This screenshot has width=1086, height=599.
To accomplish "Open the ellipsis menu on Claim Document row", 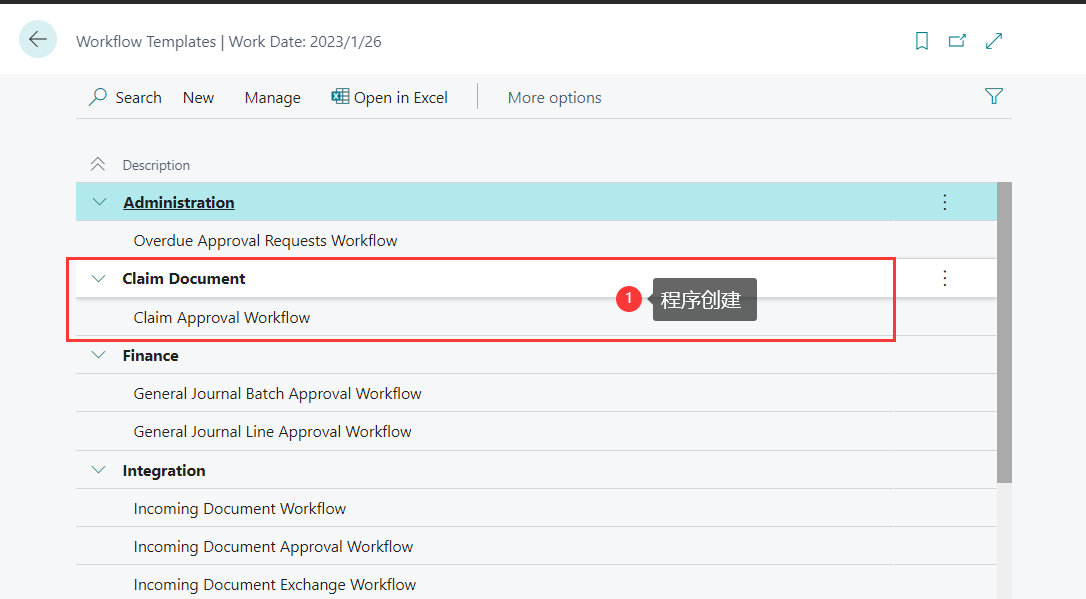I will coord(944,278).
